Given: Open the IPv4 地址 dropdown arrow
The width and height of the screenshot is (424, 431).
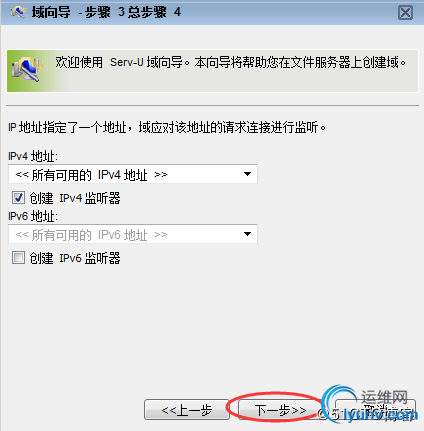Looking at the screenshot, I should [247, 174].
